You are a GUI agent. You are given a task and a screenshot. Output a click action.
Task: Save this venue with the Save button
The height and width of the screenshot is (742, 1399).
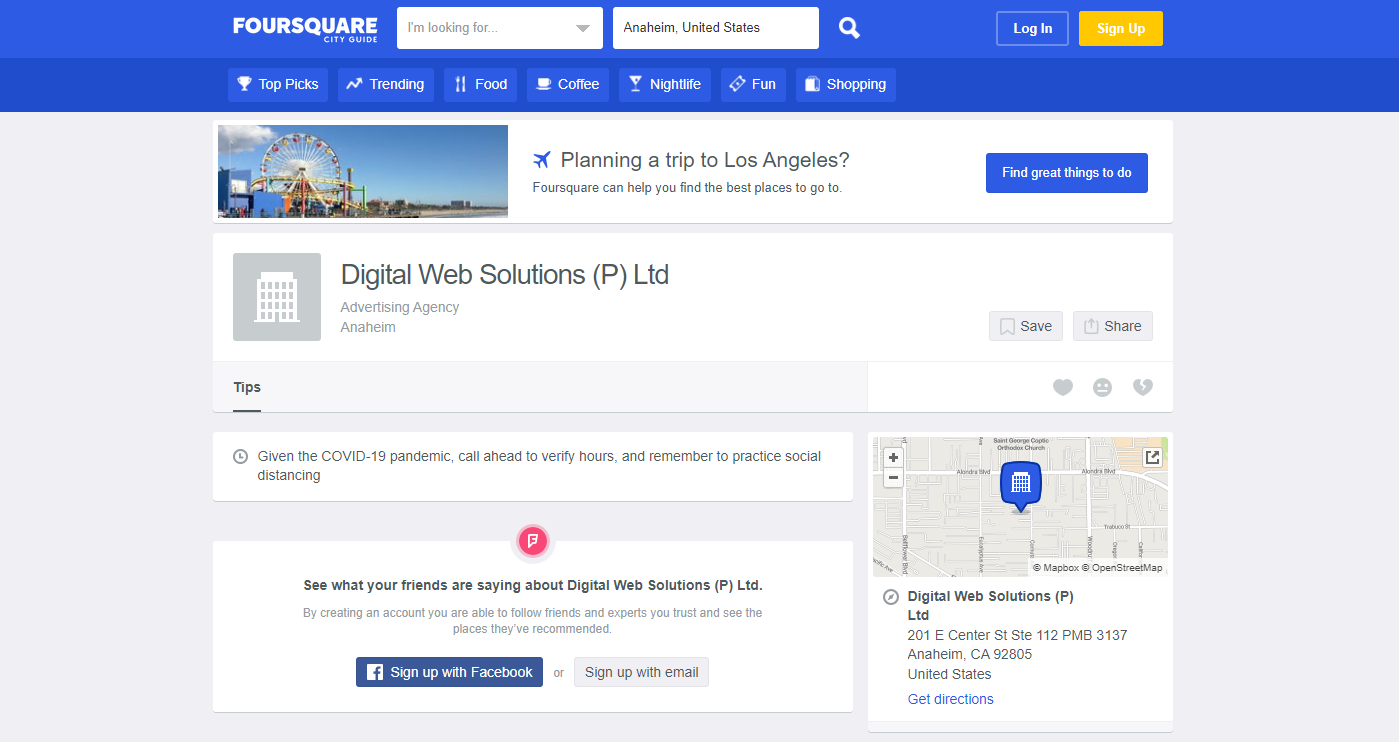click(x=1026, y=326)
